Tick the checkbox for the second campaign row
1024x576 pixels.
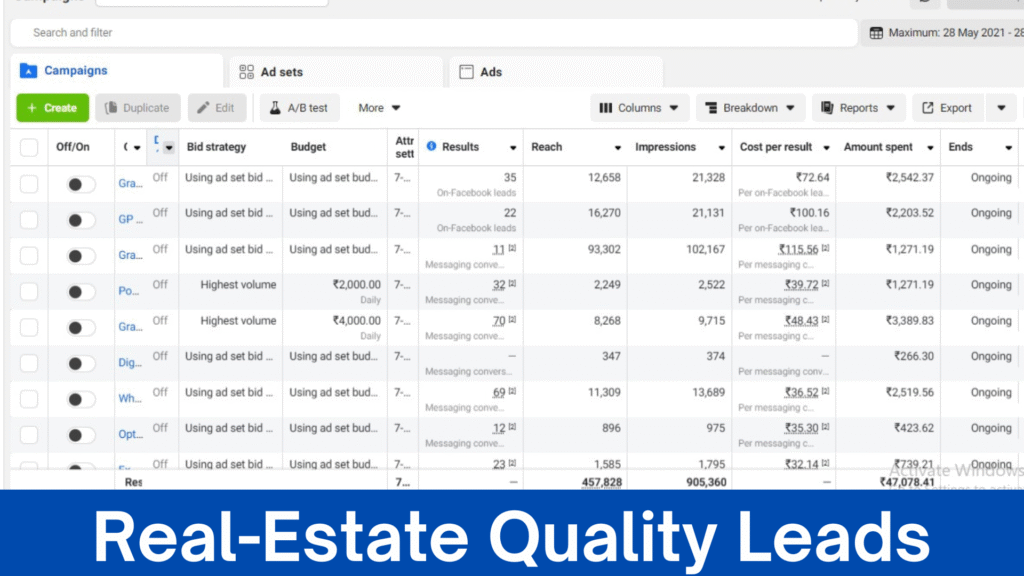click(x=29, y=220)
